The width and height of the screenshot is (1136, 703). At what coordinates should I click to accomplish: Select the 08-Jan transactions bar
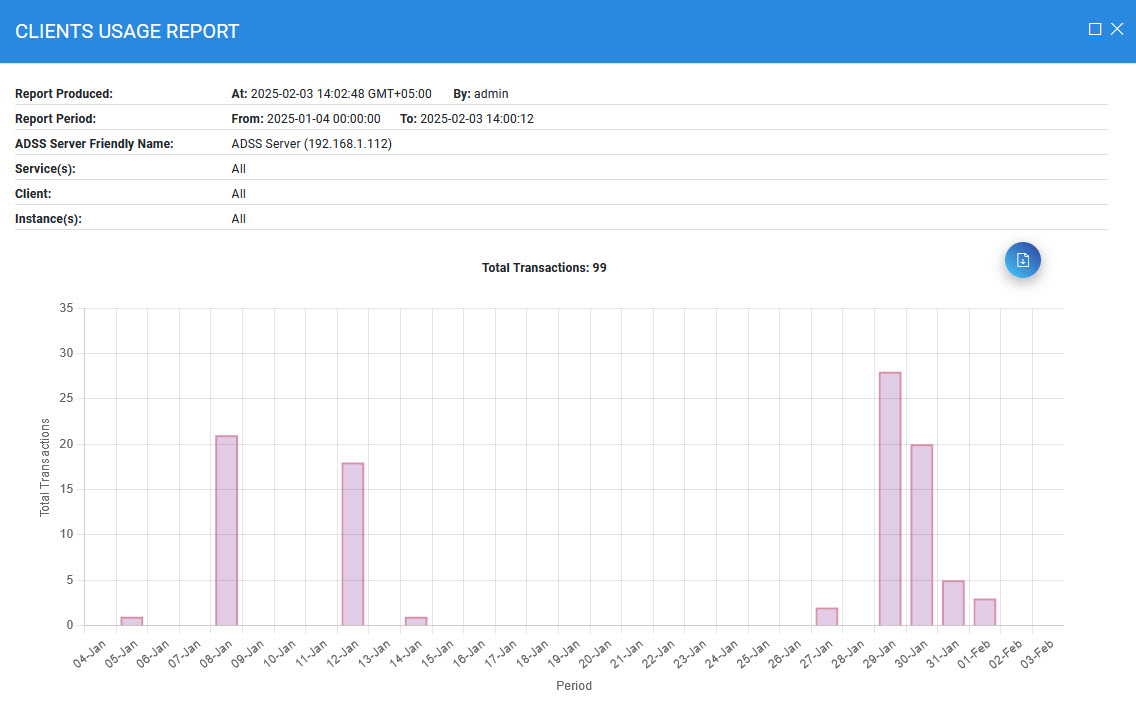[226, 530]
